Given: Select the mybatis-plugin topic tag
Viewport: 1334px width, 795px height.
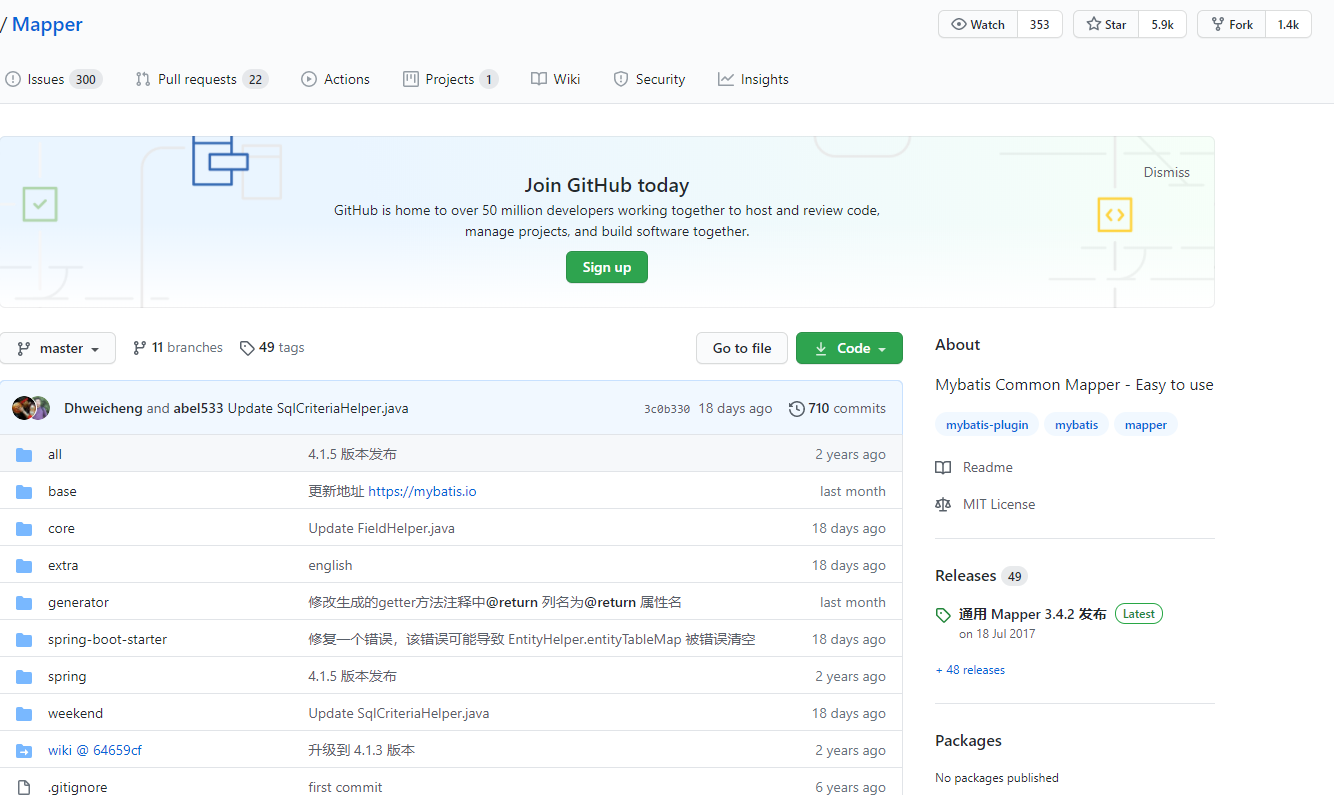Looking at the screenshot, I should pos(987,425).
